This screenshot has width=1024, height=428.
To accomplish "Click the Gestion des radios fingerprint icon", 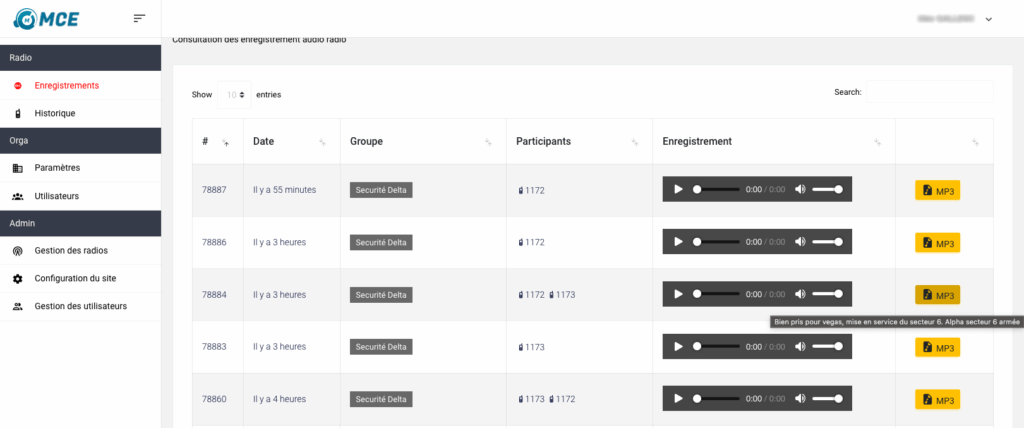I will [x=18, y=250].
